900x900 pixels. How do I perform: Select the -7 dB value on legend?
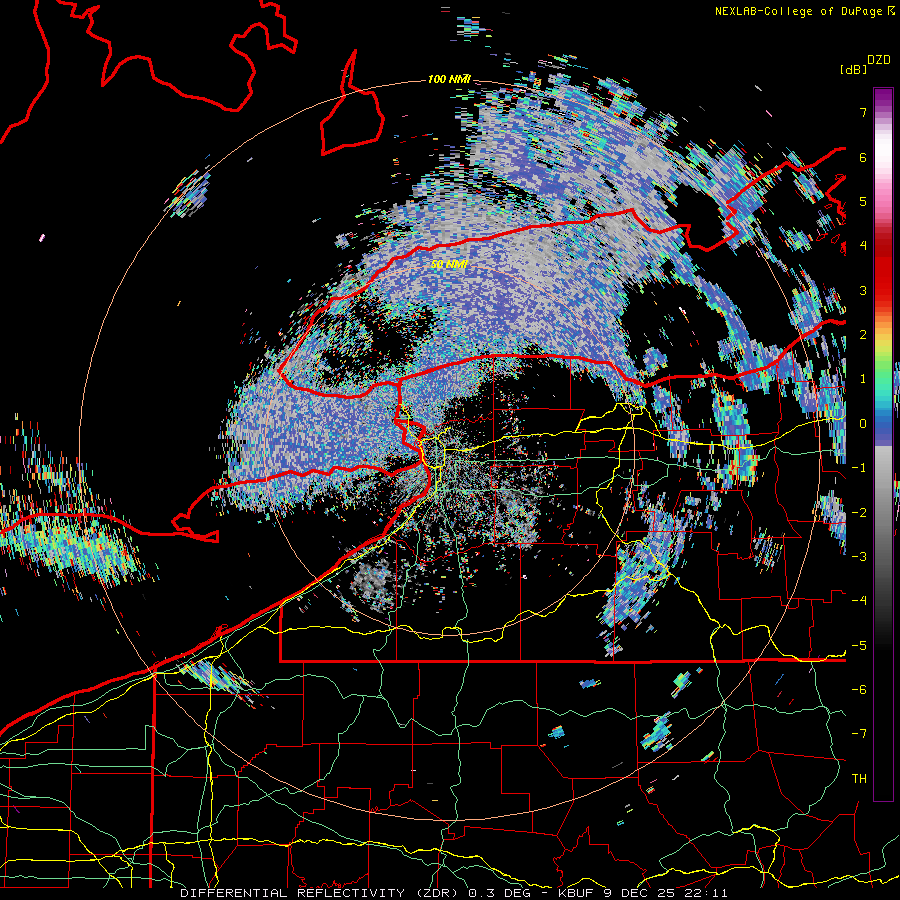click(x=859, y=734)
